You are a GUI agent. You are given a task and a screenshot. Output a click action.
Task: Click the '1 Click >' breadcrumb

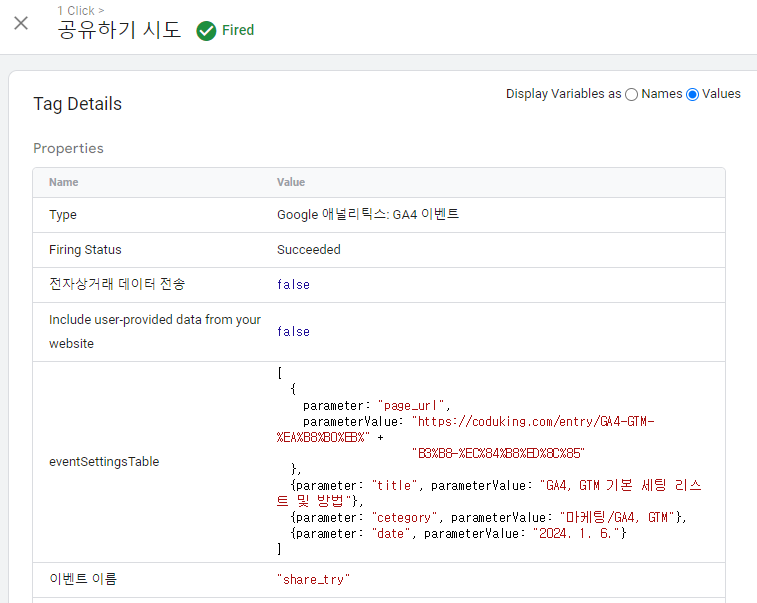click(81, 11)
